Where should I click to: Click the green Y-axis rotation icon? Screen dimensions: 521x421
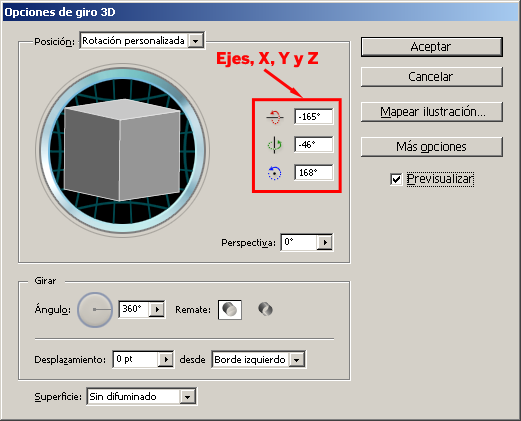pos(275,145)
